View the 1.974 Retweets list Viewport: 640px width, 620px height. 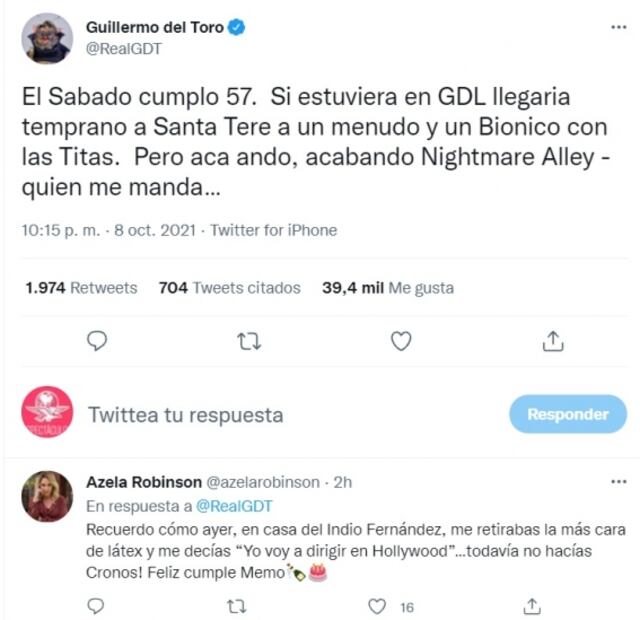81,287
